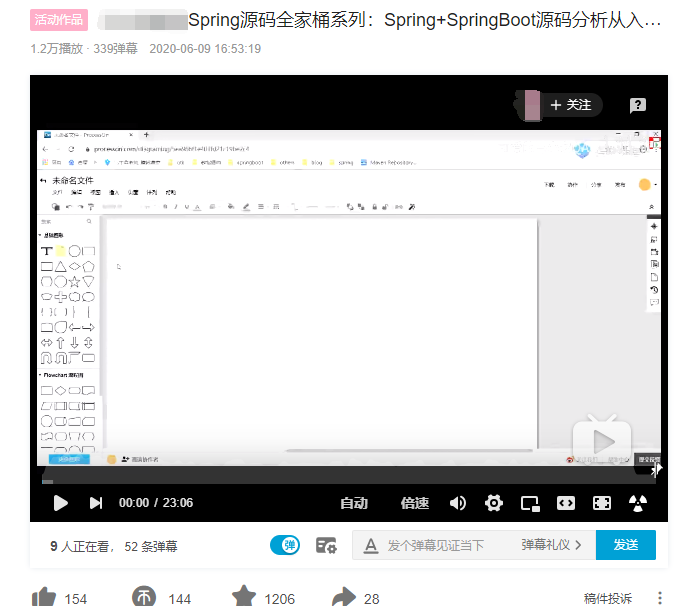Click the large play overlay icon
The image size is (674, 606).
point(602,440)
